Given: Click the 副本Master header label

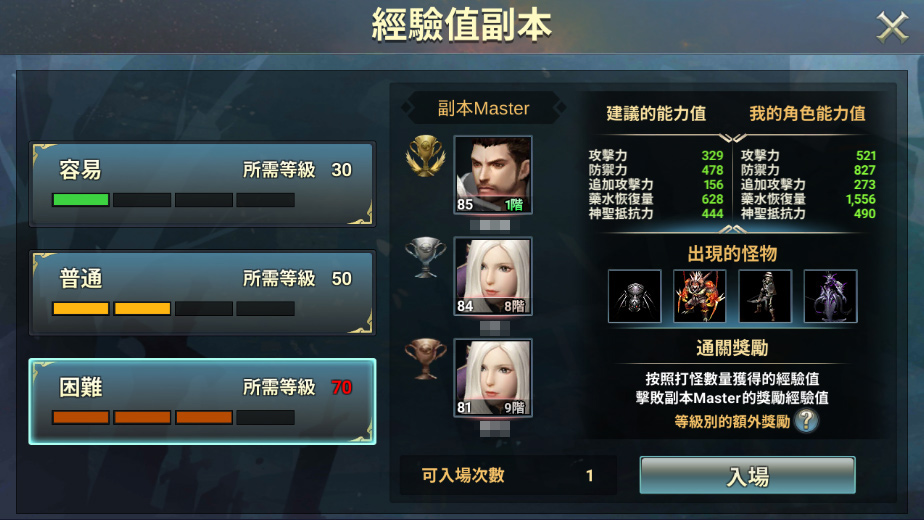Looking at the screenshot, I should (x=483, y=108).
